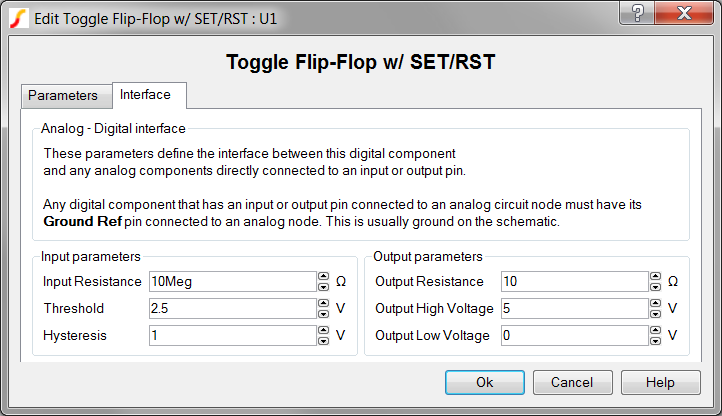
Task: Lower Hysteresis using the down spinner
Action: [x=324, y=341]
